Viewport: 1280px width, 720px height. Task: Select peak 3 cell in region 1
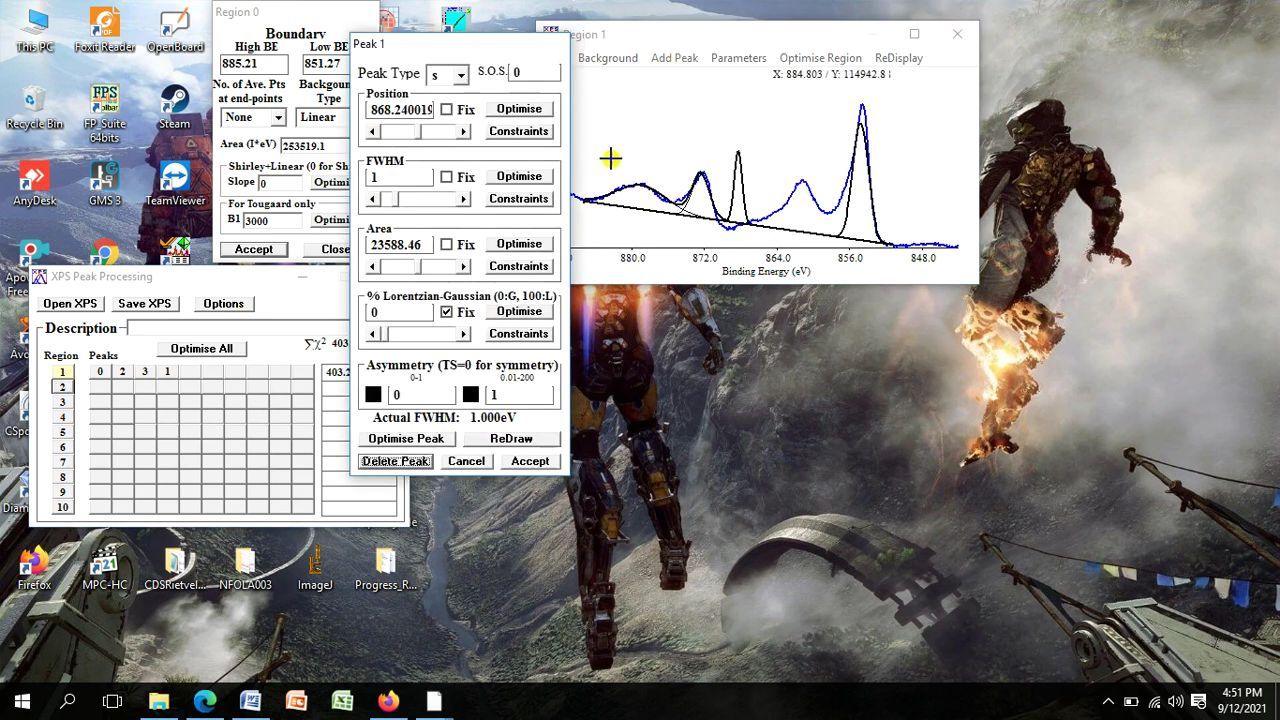[x=145, y=372]
